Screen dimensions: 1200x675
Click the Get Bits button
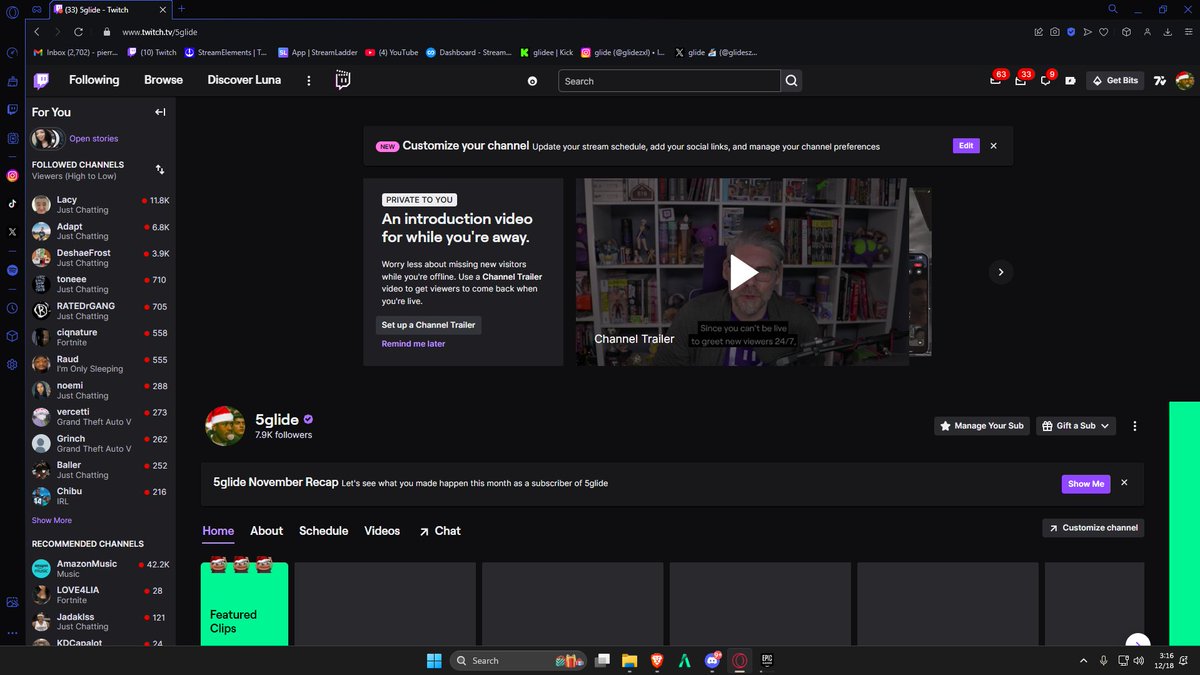pyautogui.click(x=1115, y=81)
